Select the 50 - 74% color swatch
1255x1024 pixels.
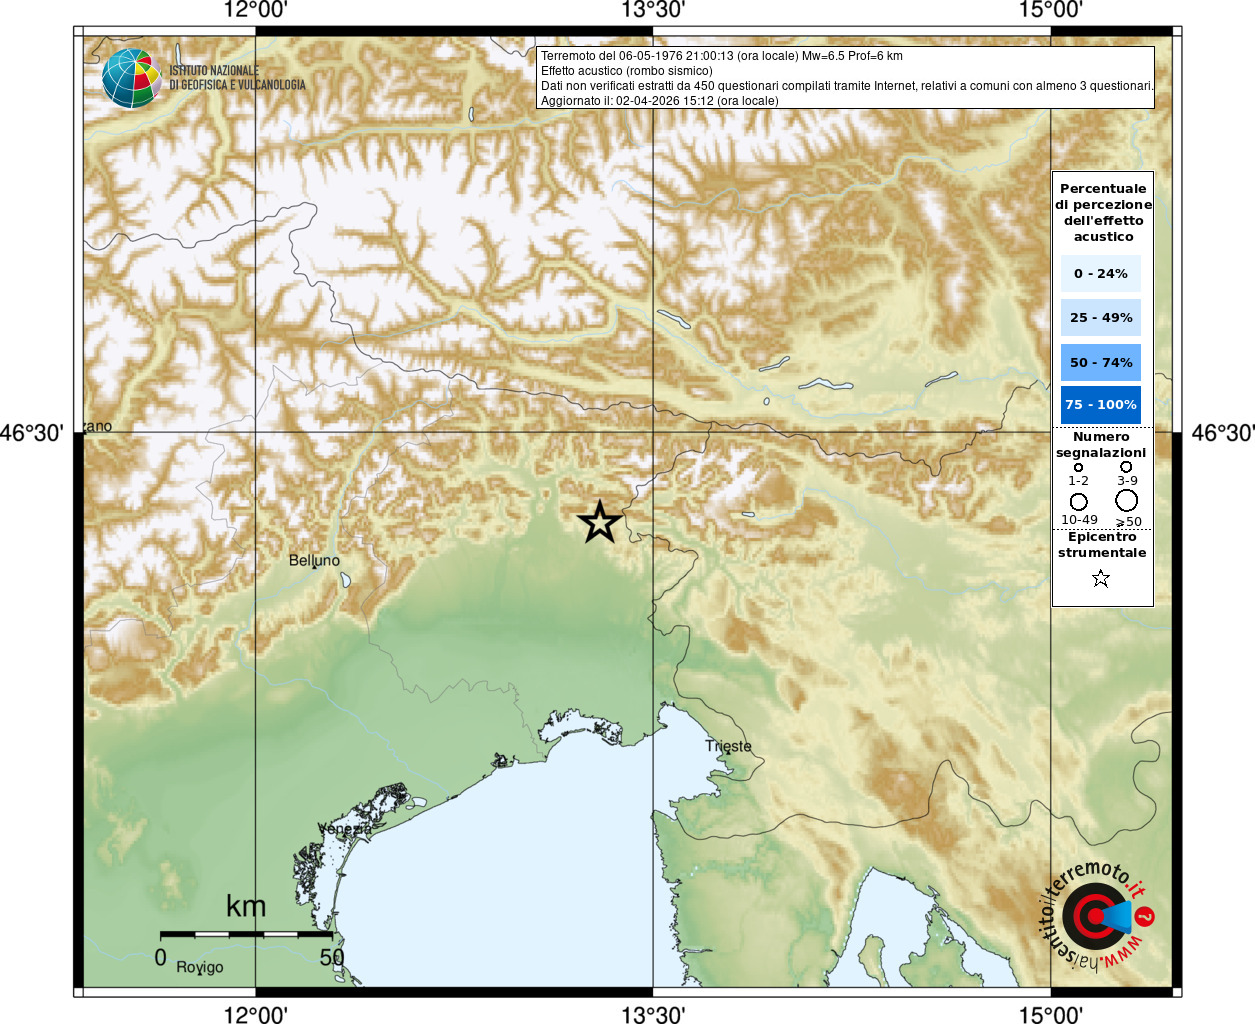(1101, 362)
